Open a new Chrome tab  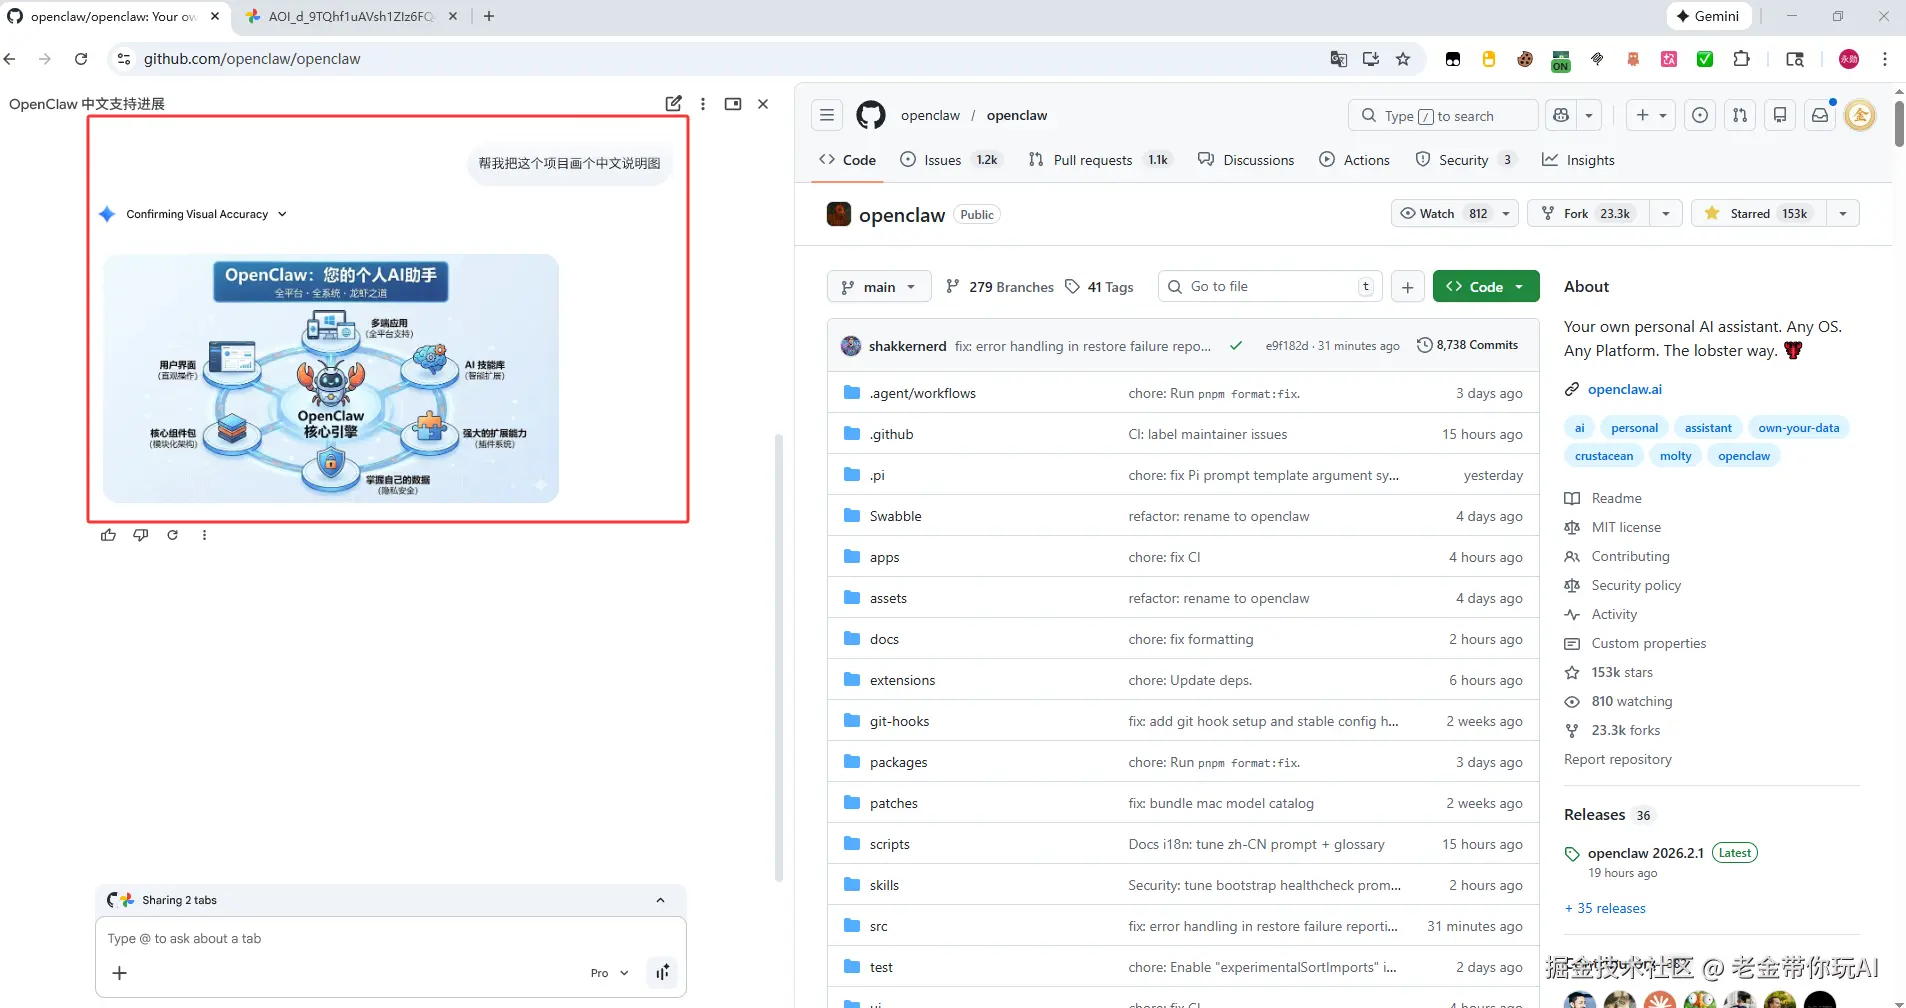[489, 16]
